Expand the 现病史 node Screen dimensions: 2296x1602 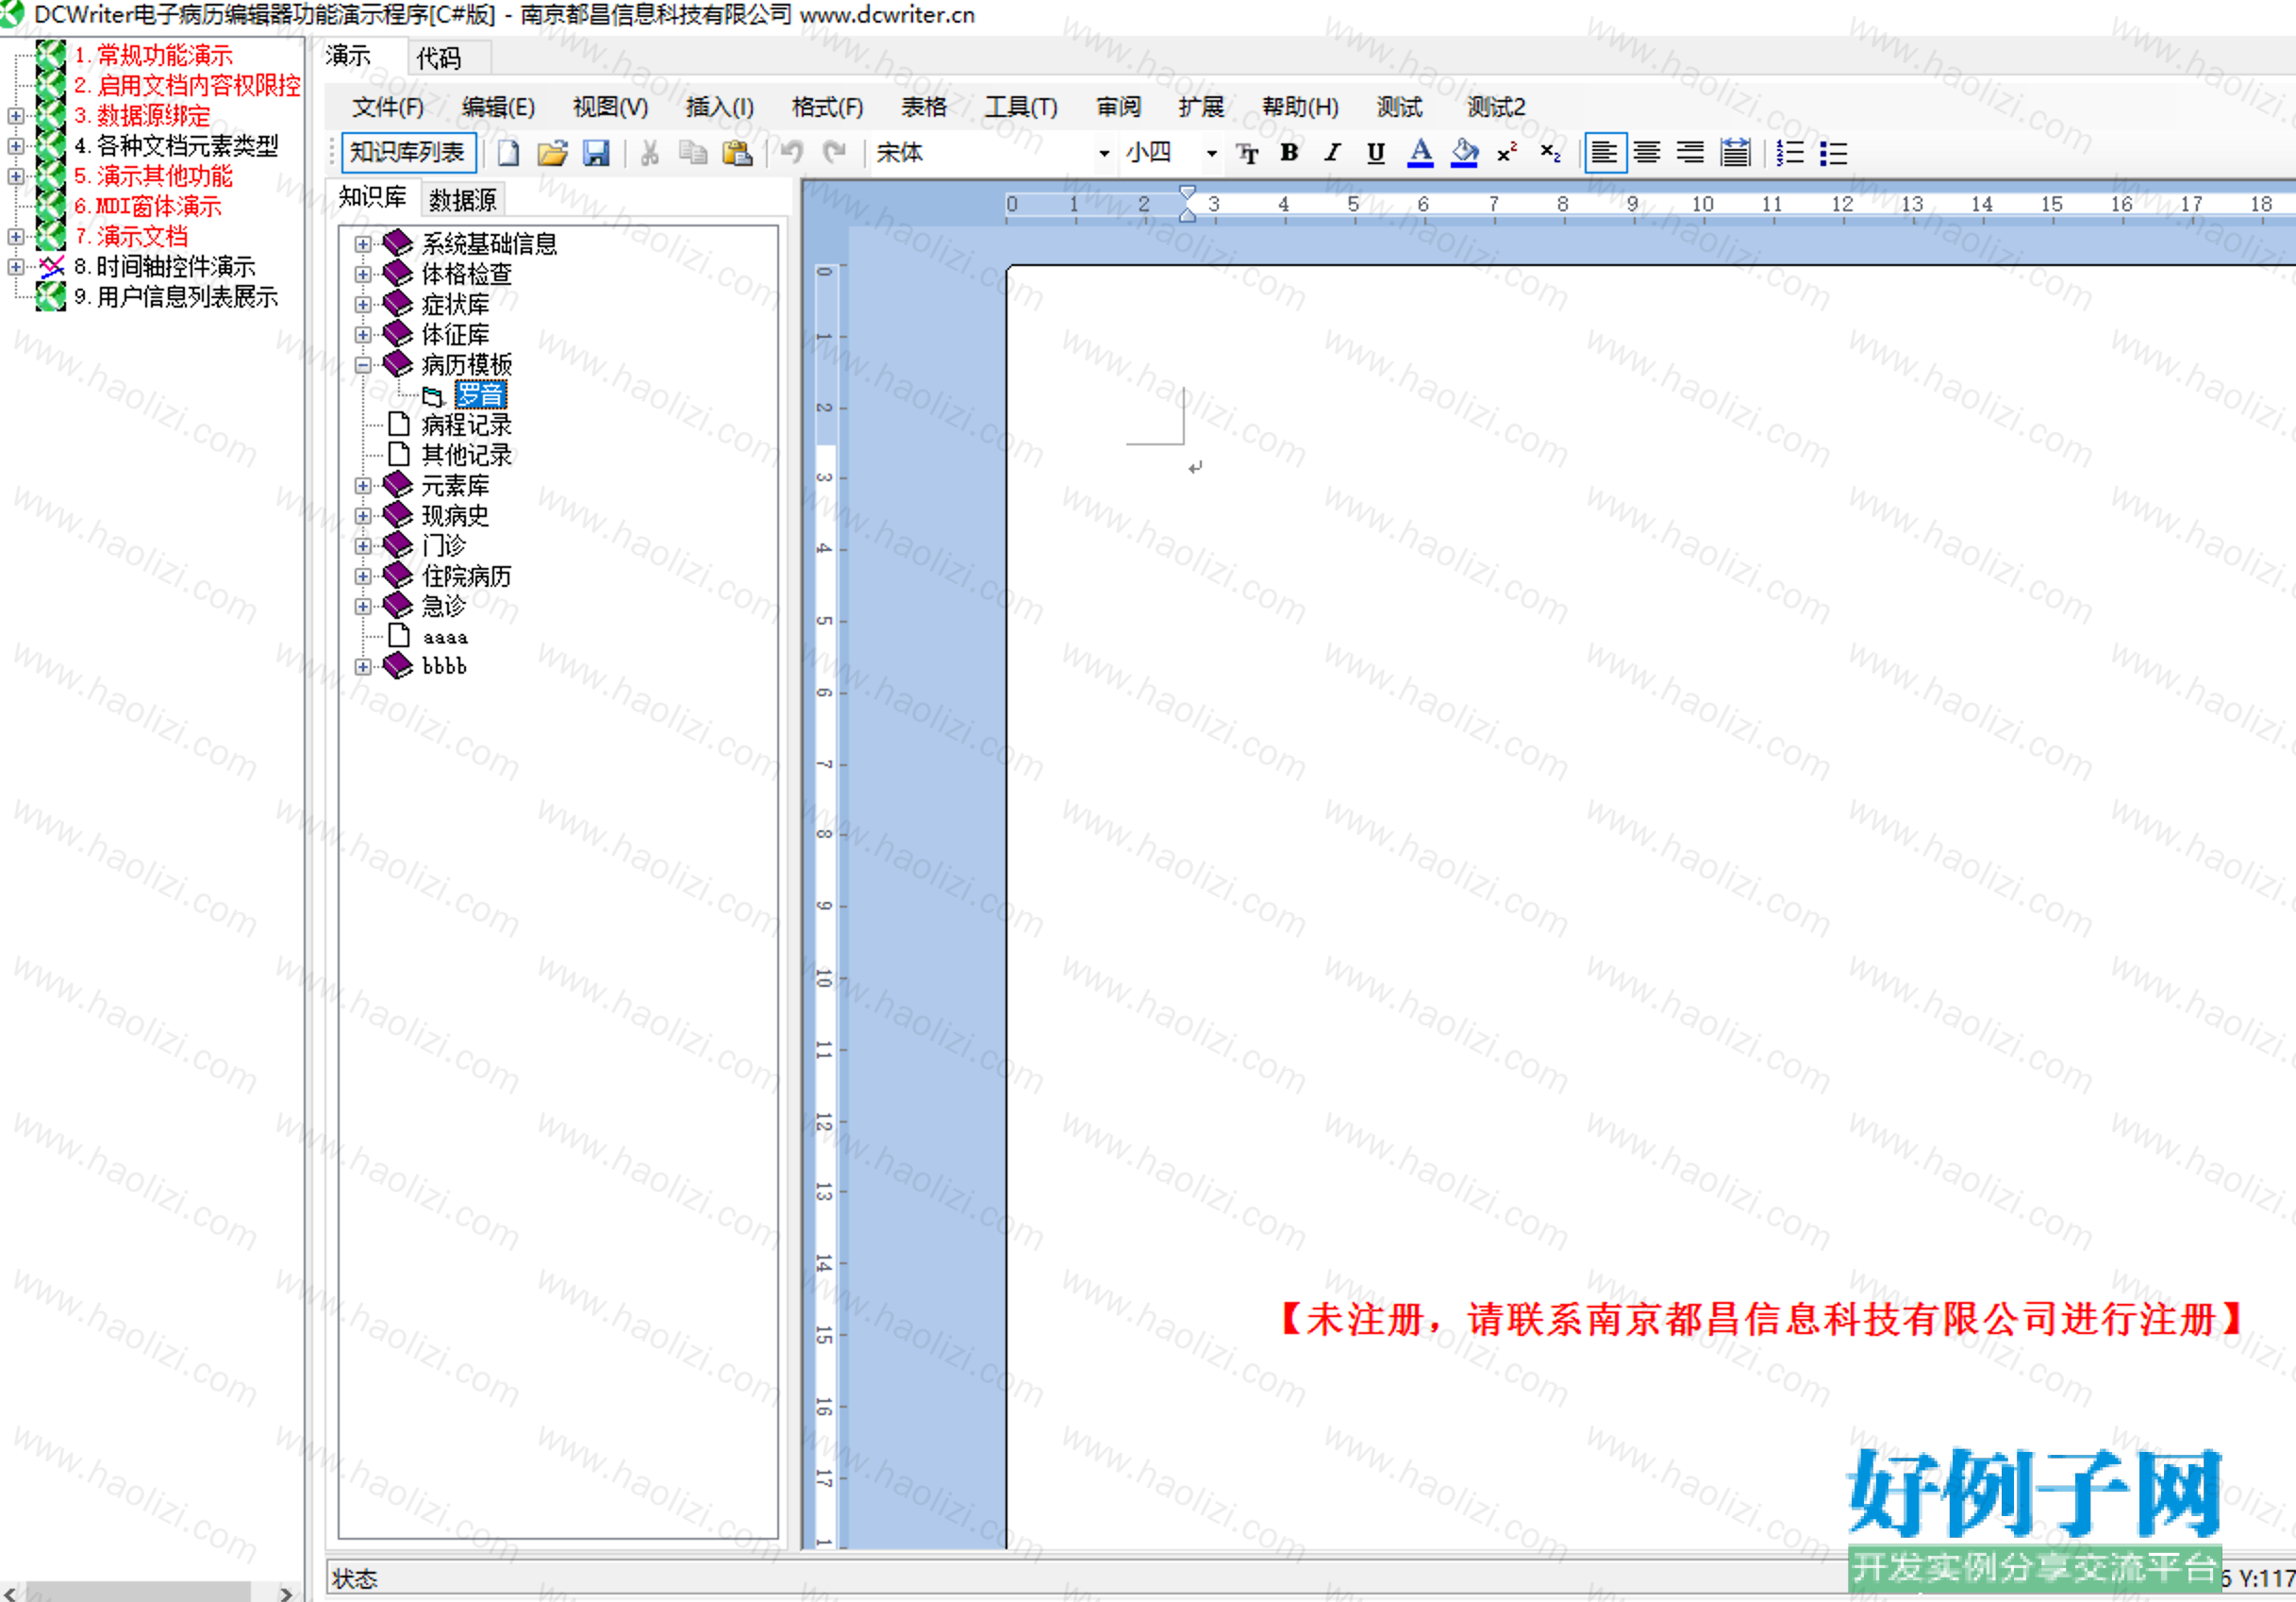pyautogui.click(x=363, y=516)
